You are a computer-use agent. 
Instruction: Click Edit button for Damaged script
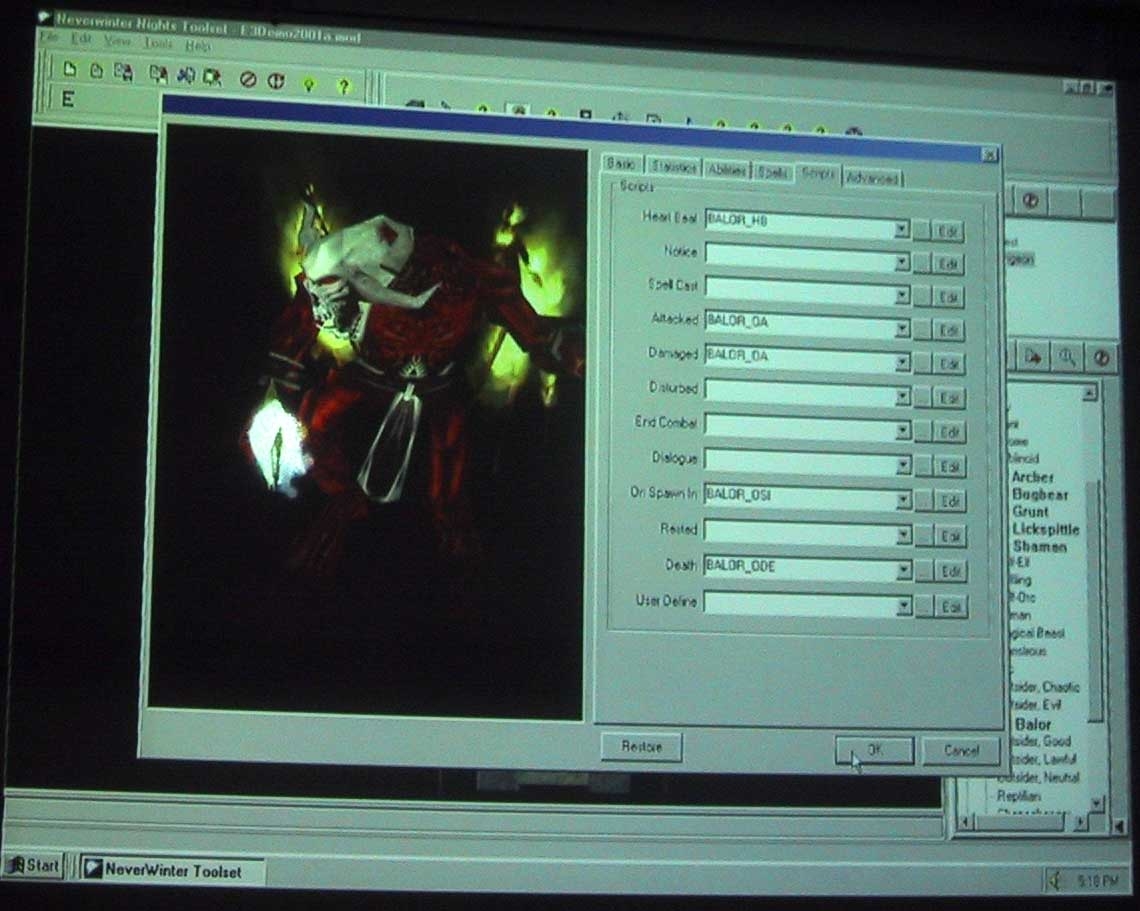(949, 364)
